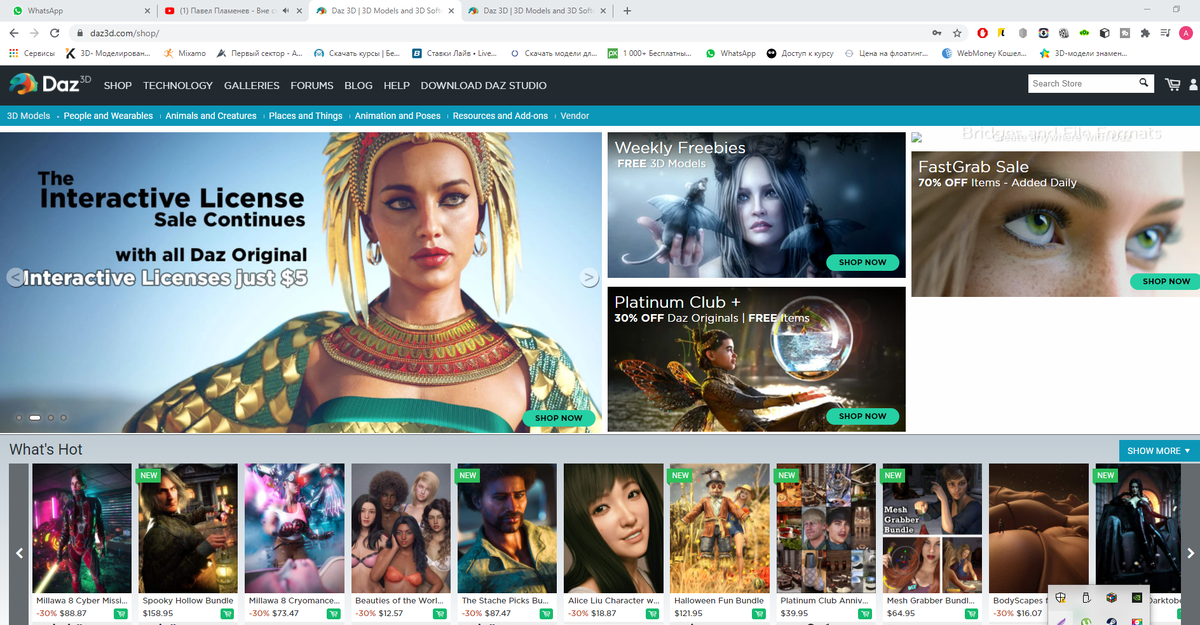This screenshot has width=1200, height=625.
Task: Click SHOP NOW on Platinum Club +
Action: click(863, 416)
